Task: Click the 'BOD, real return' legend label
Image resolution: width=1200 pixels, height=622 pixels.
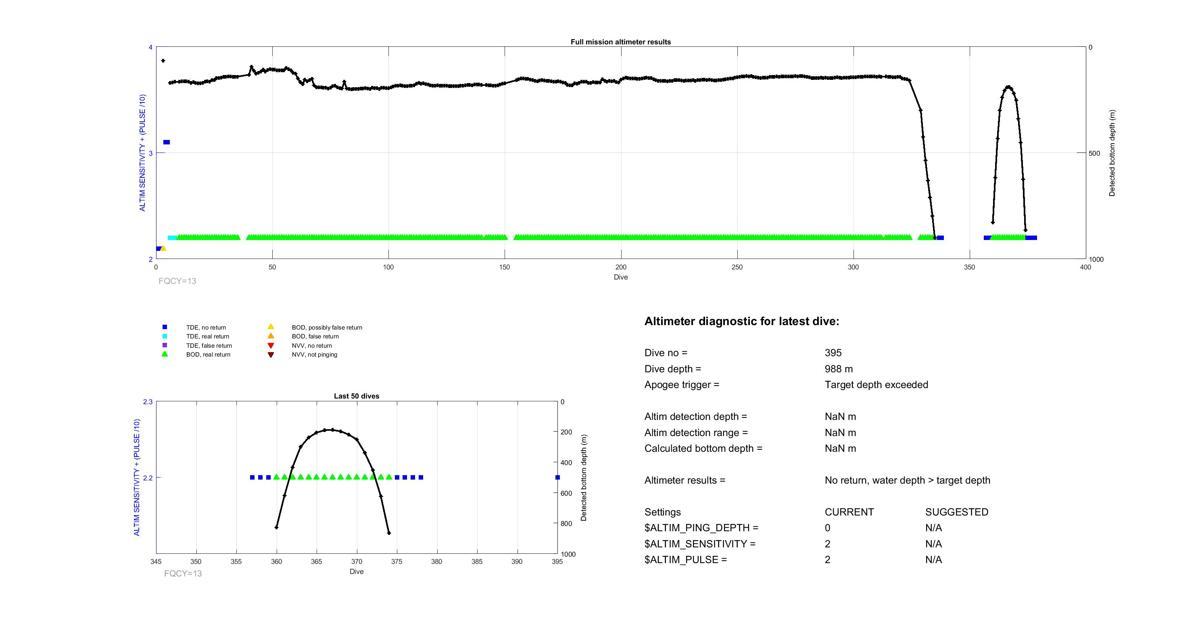Action: 208,354
